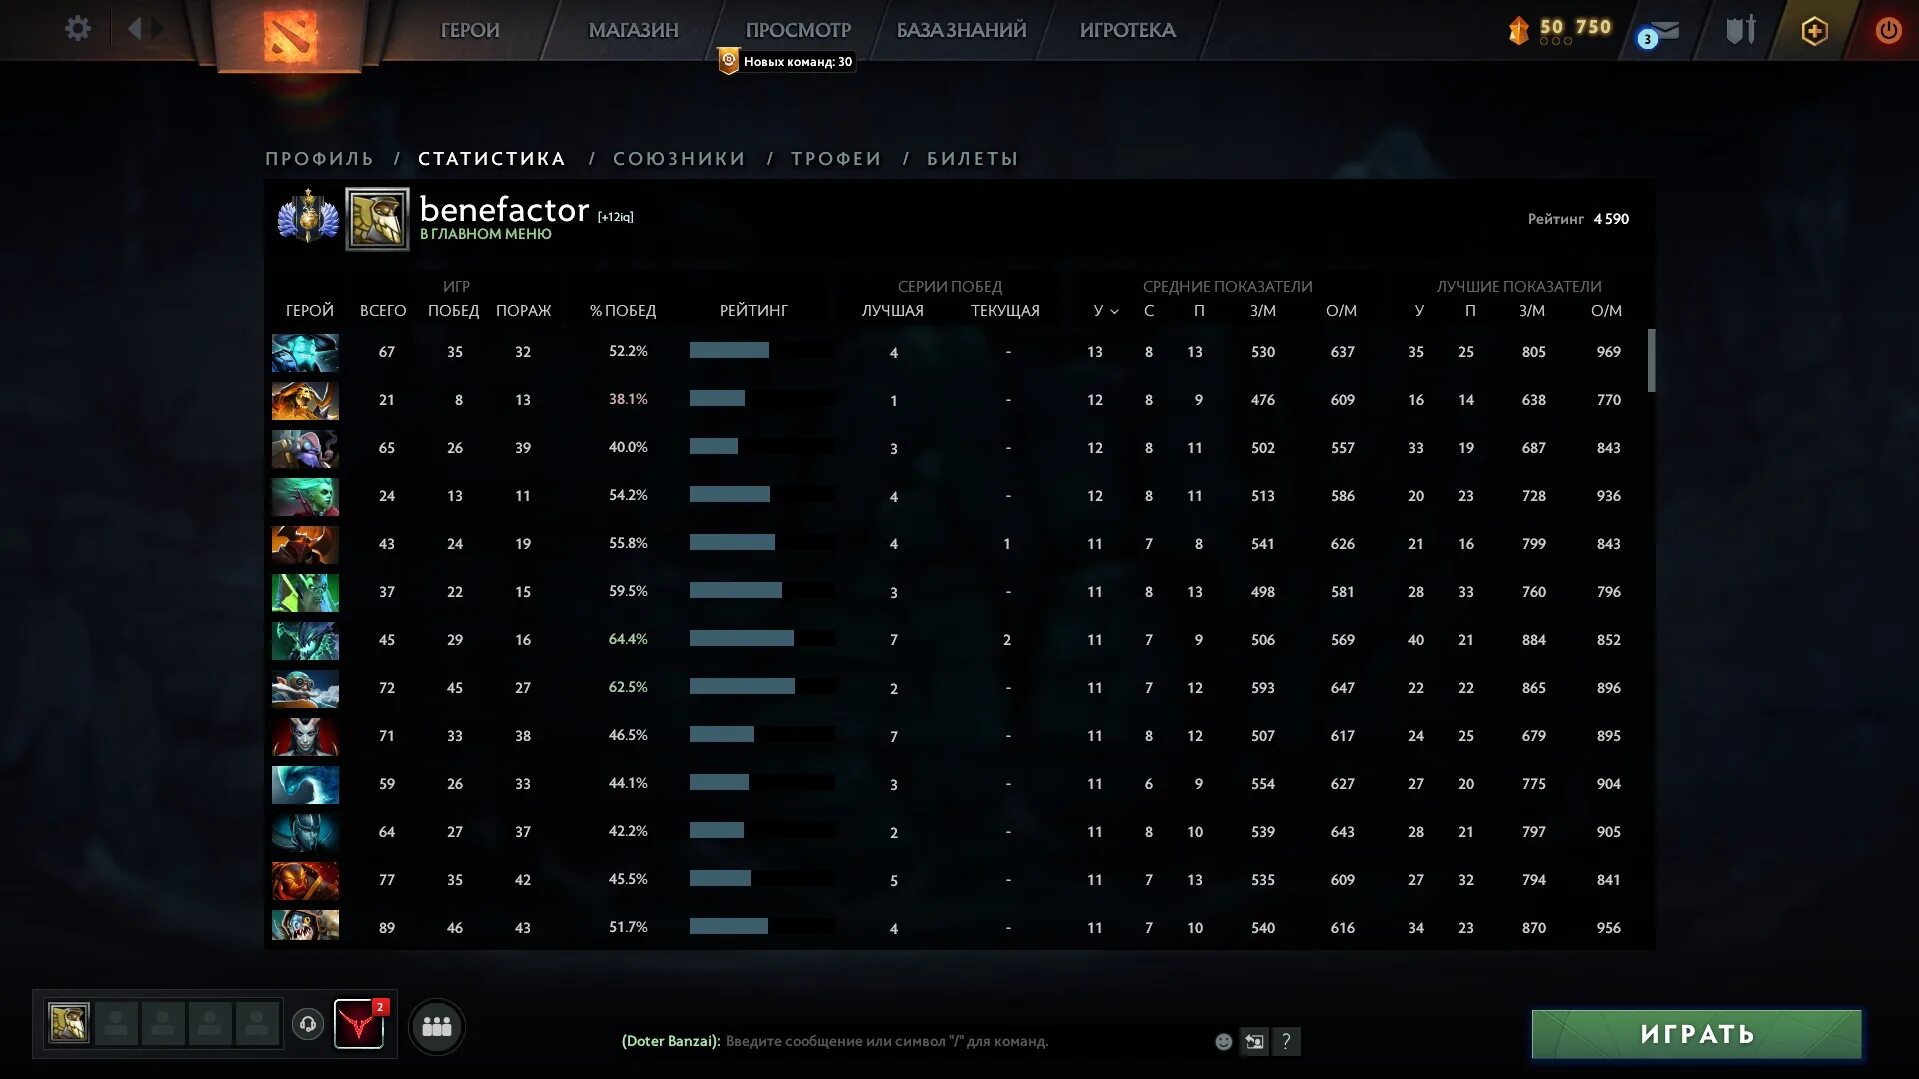Select hero portrait with 38.1% win rate

pyautogui.click(x=305, y=401)
